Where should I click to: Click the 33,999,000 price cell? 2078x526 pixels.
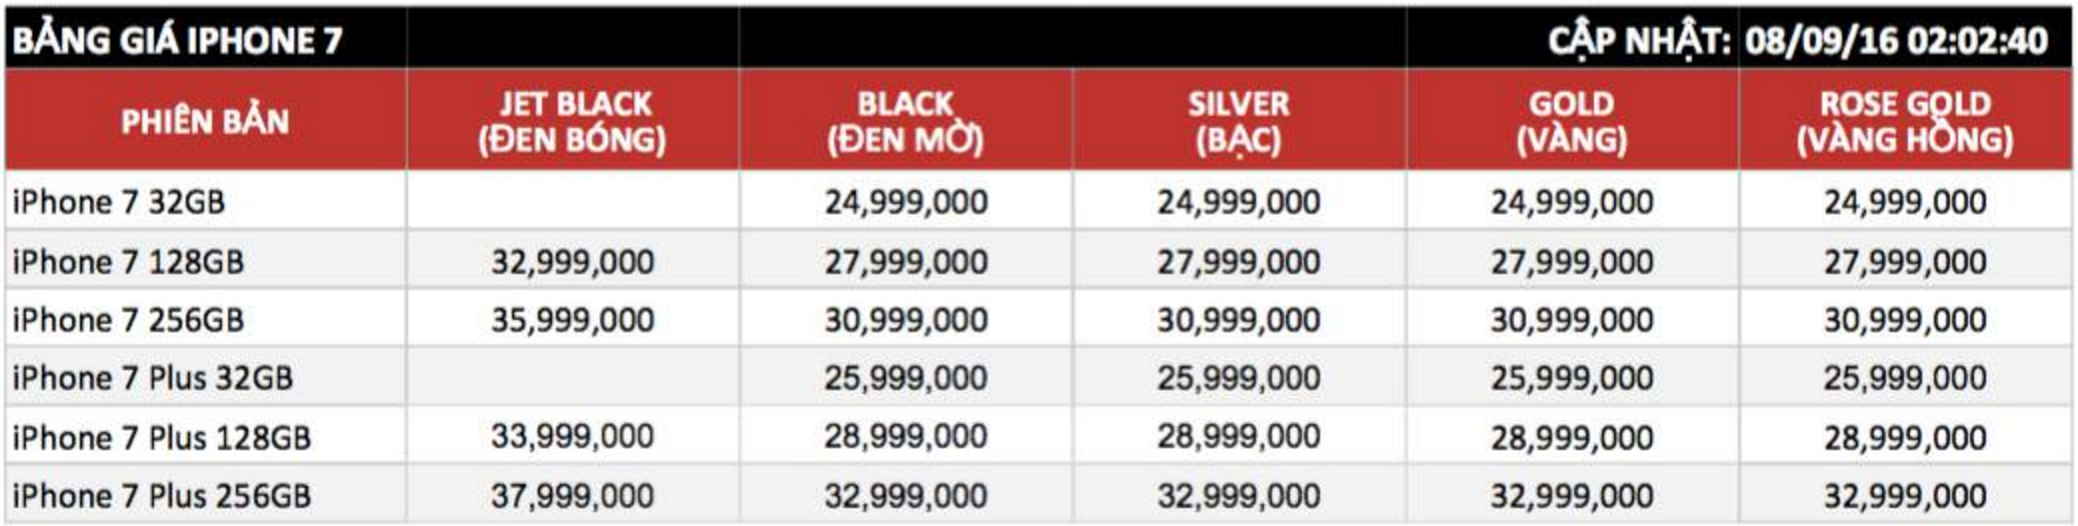[572, 437]
